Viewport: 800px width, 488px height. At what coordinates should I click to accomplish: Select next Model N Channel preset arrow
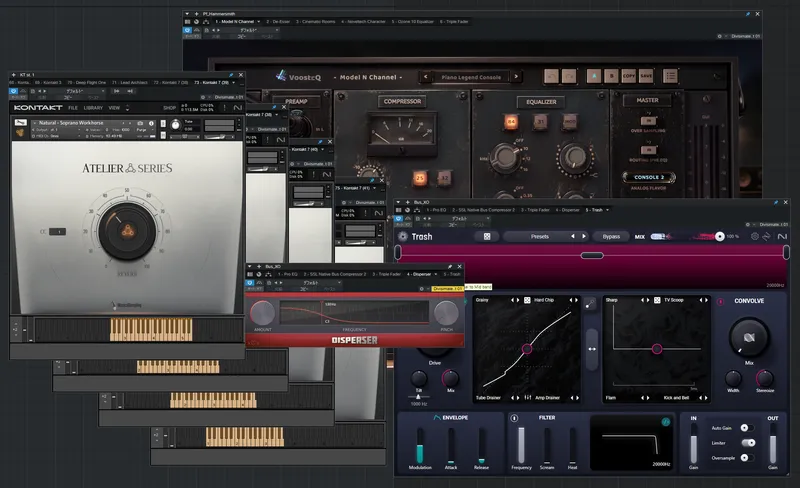click(516, 77)
